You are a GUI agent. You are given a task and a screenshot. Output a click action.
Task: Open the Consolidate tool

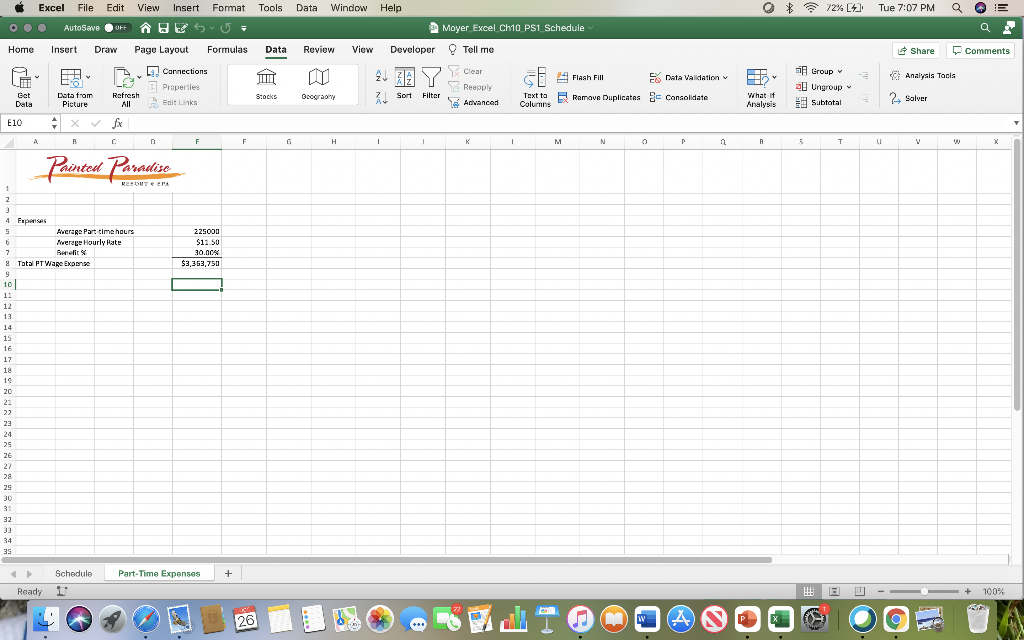tap(679, 97)
